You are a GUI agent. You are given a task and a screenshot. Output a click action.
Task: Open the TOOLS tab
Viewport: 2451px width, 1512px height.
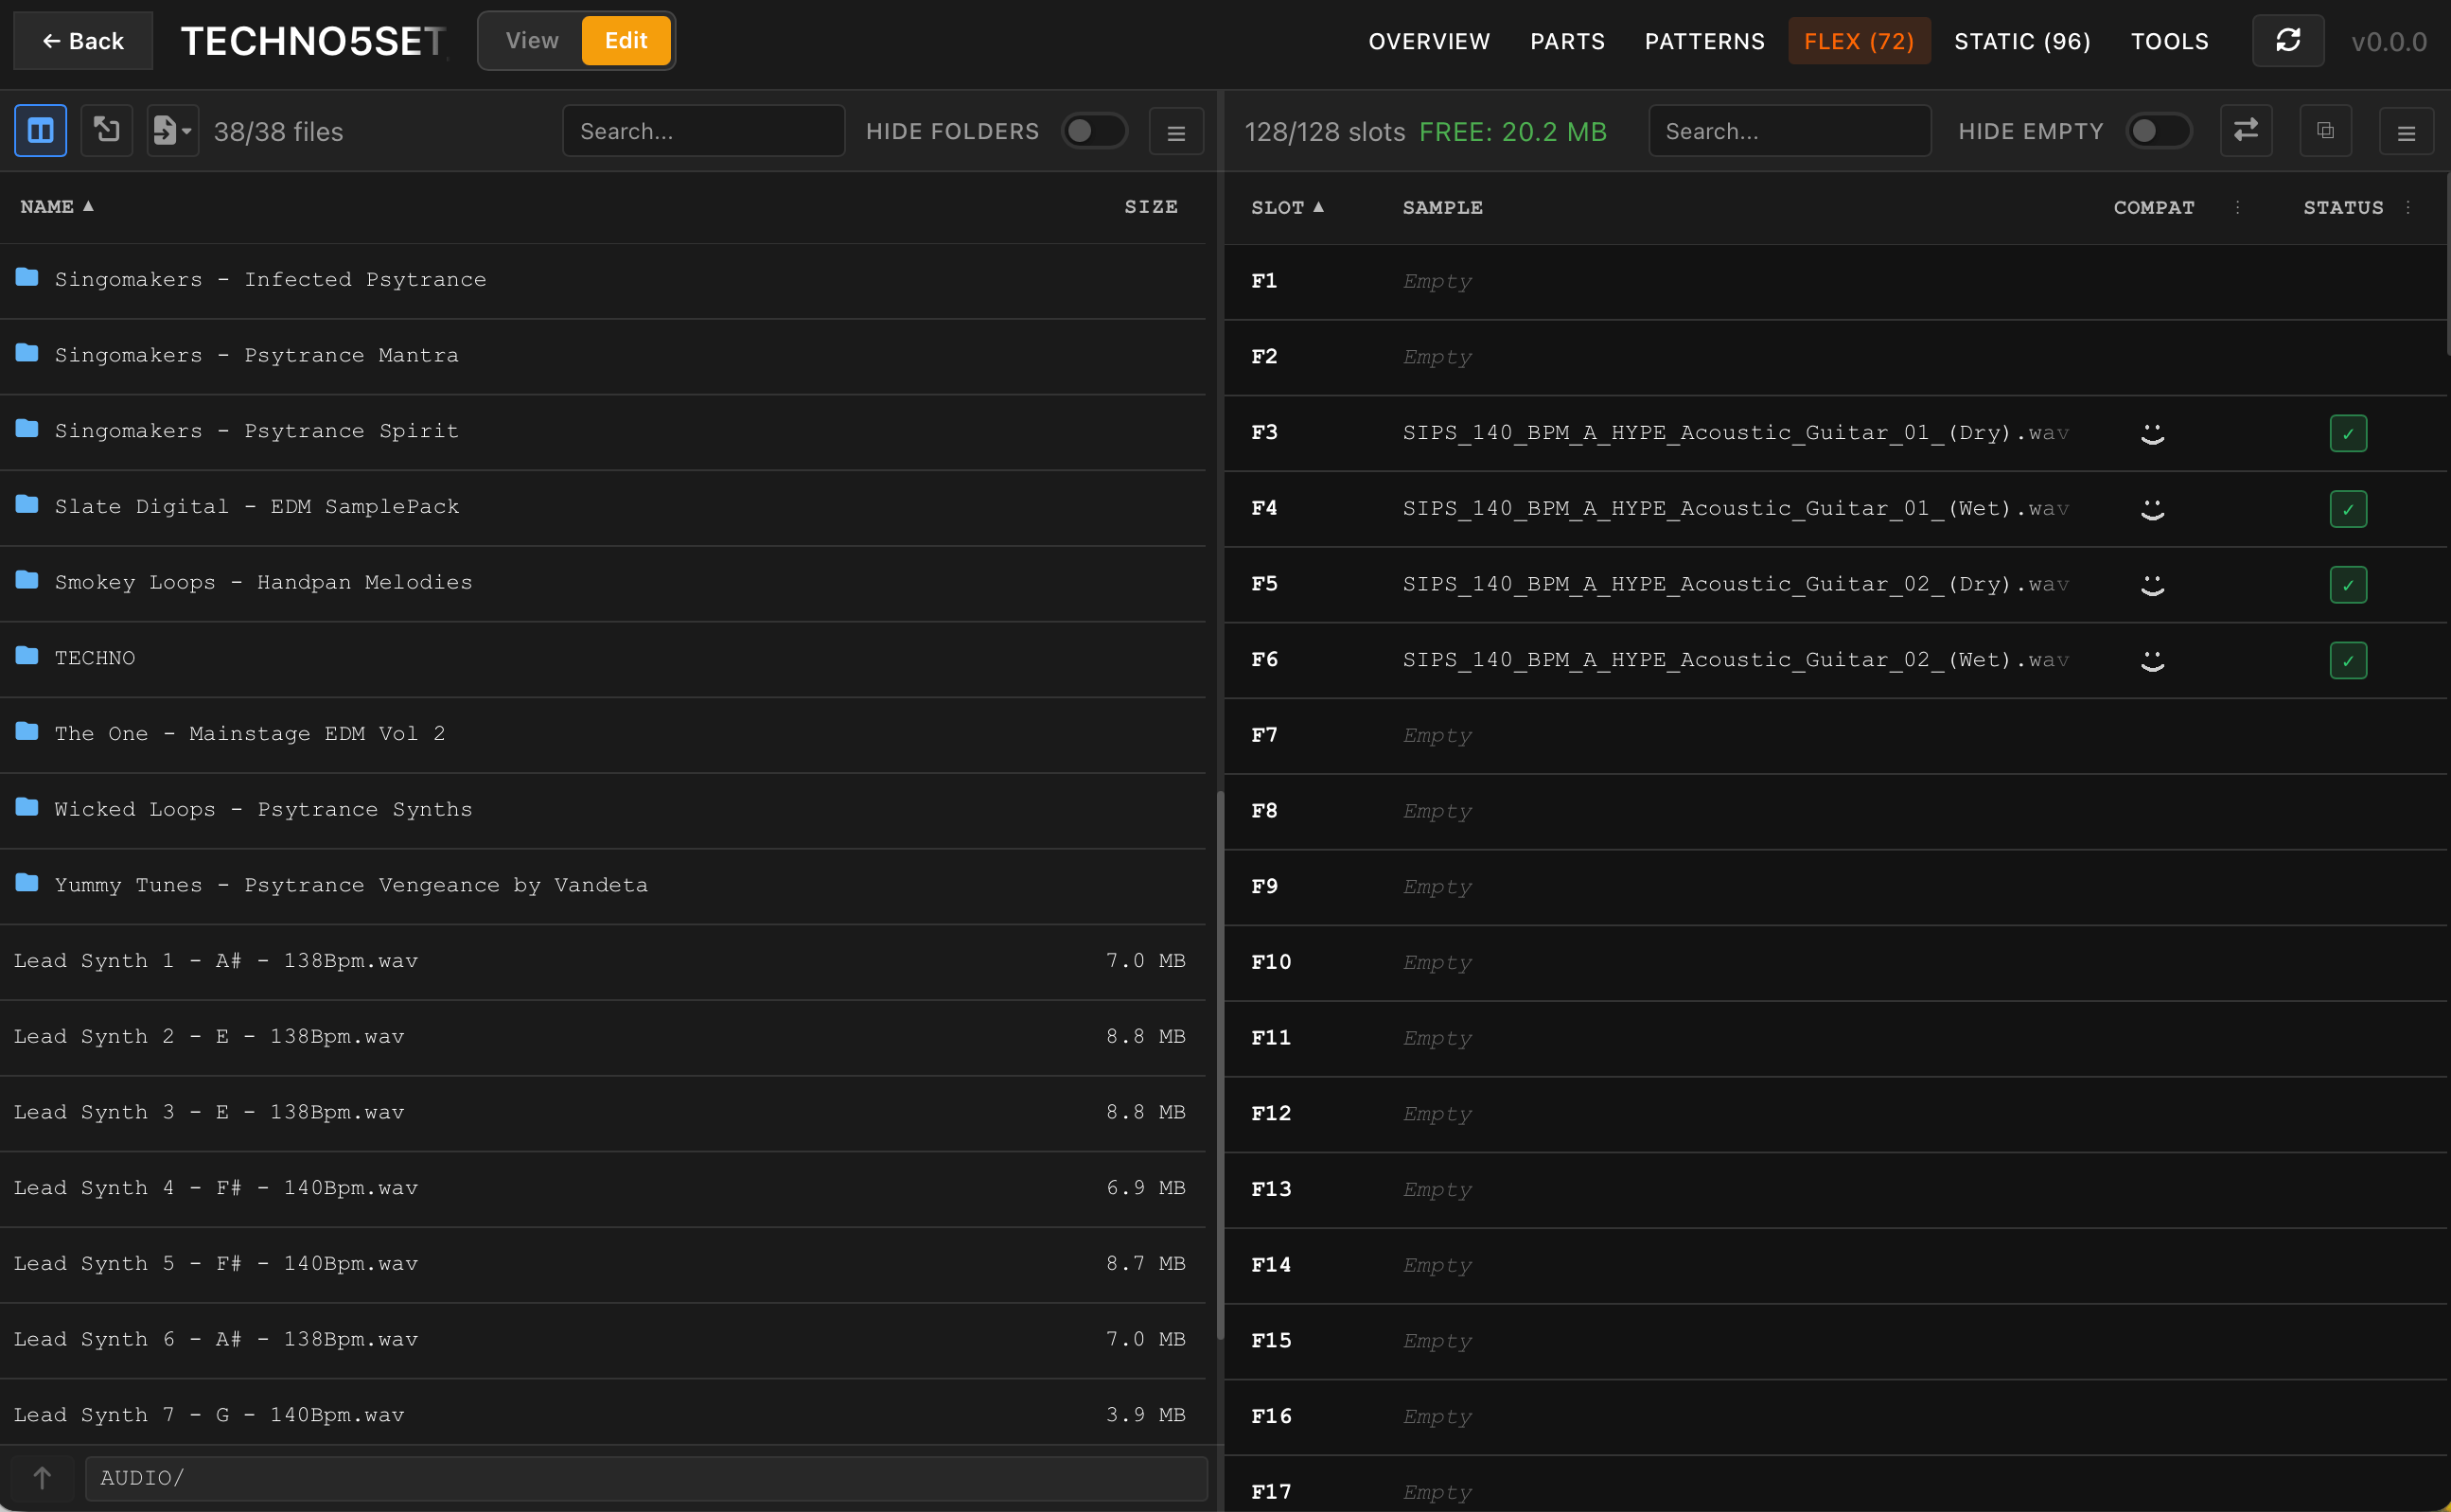[x=2169, y=41]
